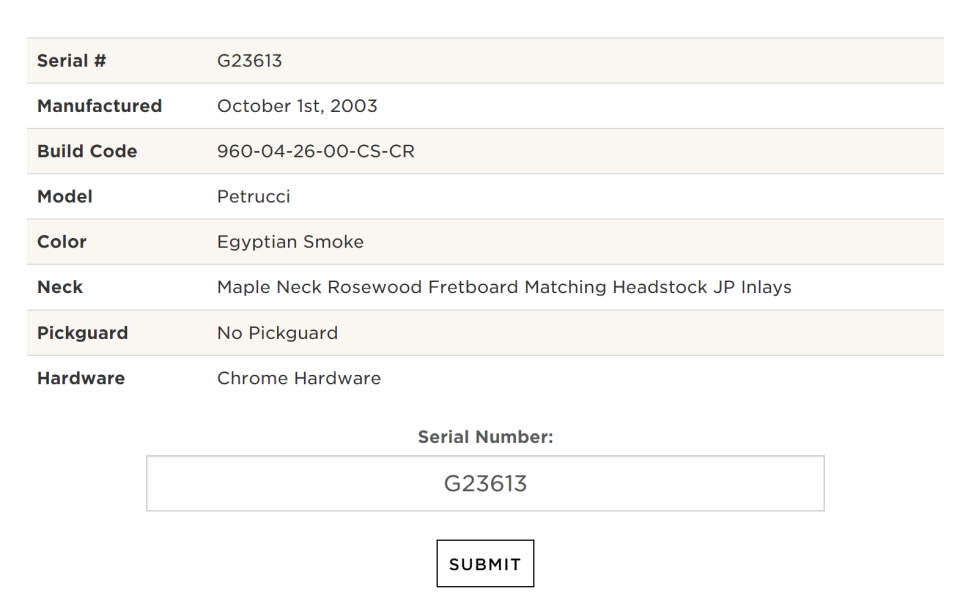Image resolution: width=960 pixels, height=602 pixels.
Task: Click the Build Code row label
Action: point(87,151)
